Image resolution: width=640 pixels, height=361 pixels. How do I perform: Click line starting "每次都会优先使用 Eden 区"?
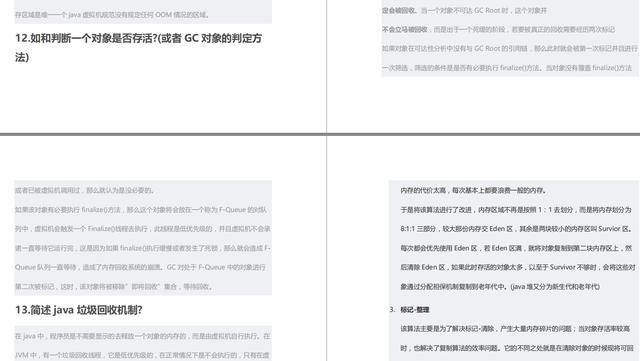click(516, 248)
